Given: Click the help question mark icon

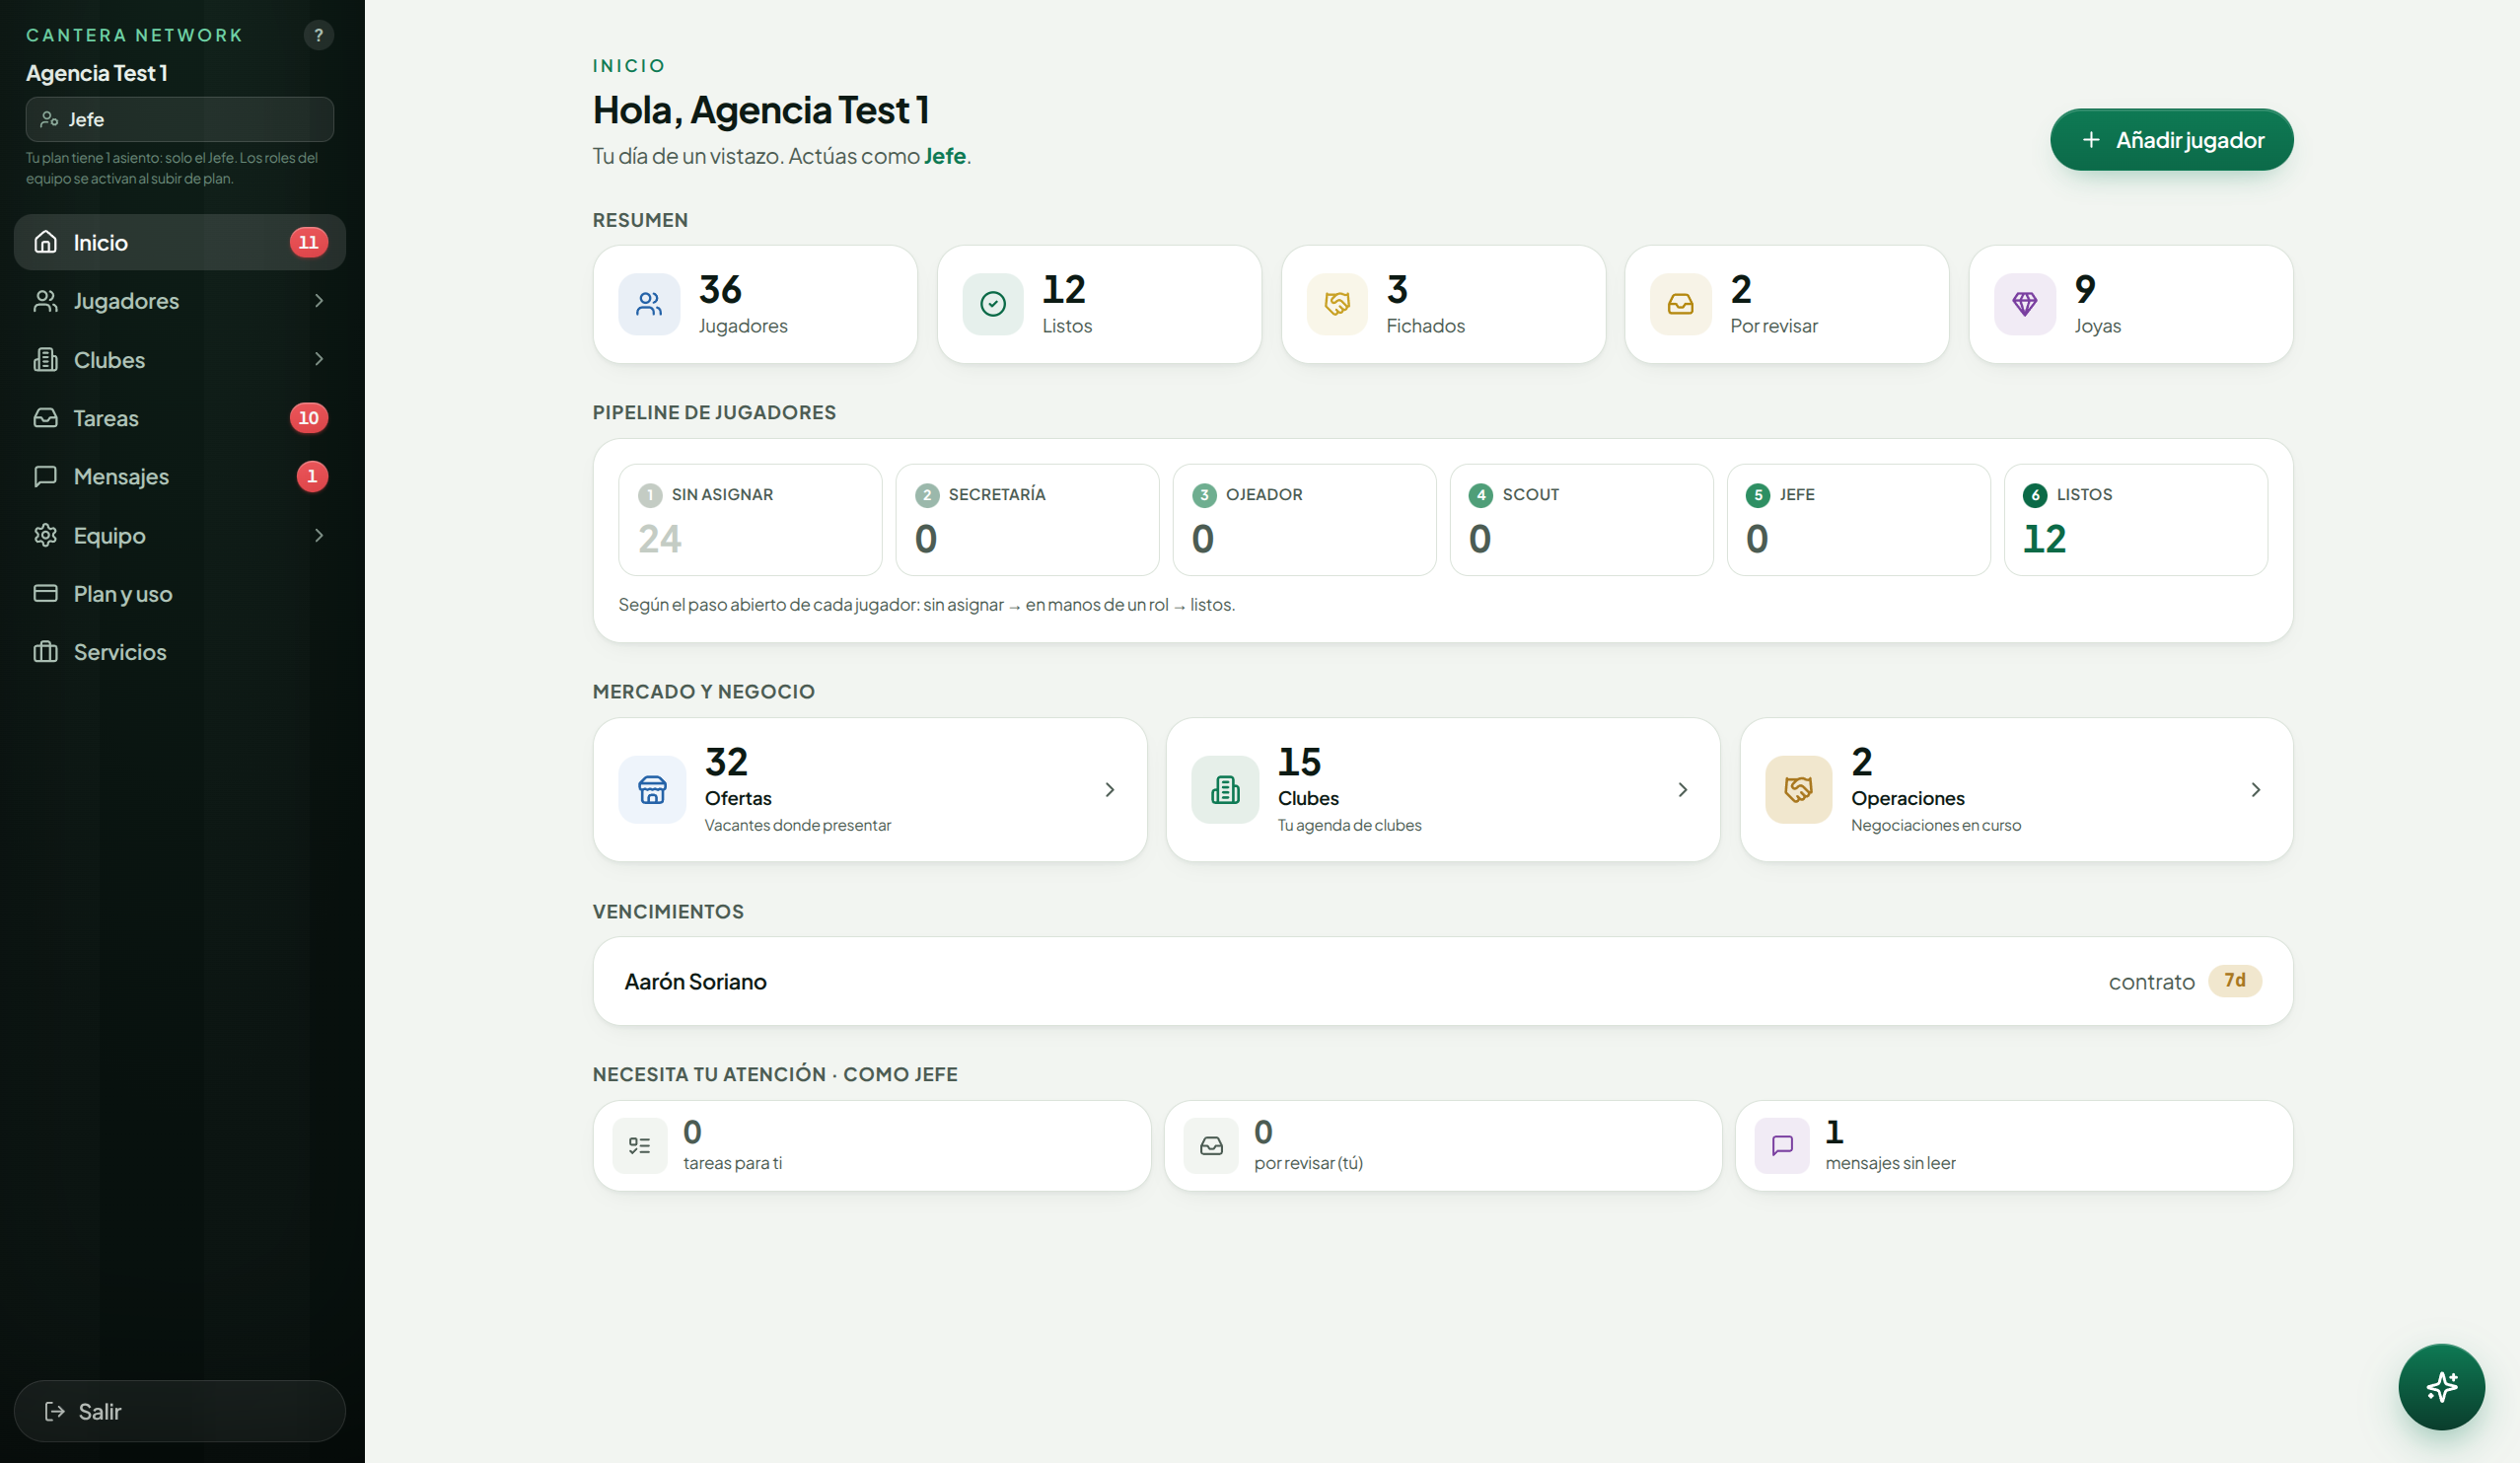Looking at the screenshot, I should tap(318, 35).
